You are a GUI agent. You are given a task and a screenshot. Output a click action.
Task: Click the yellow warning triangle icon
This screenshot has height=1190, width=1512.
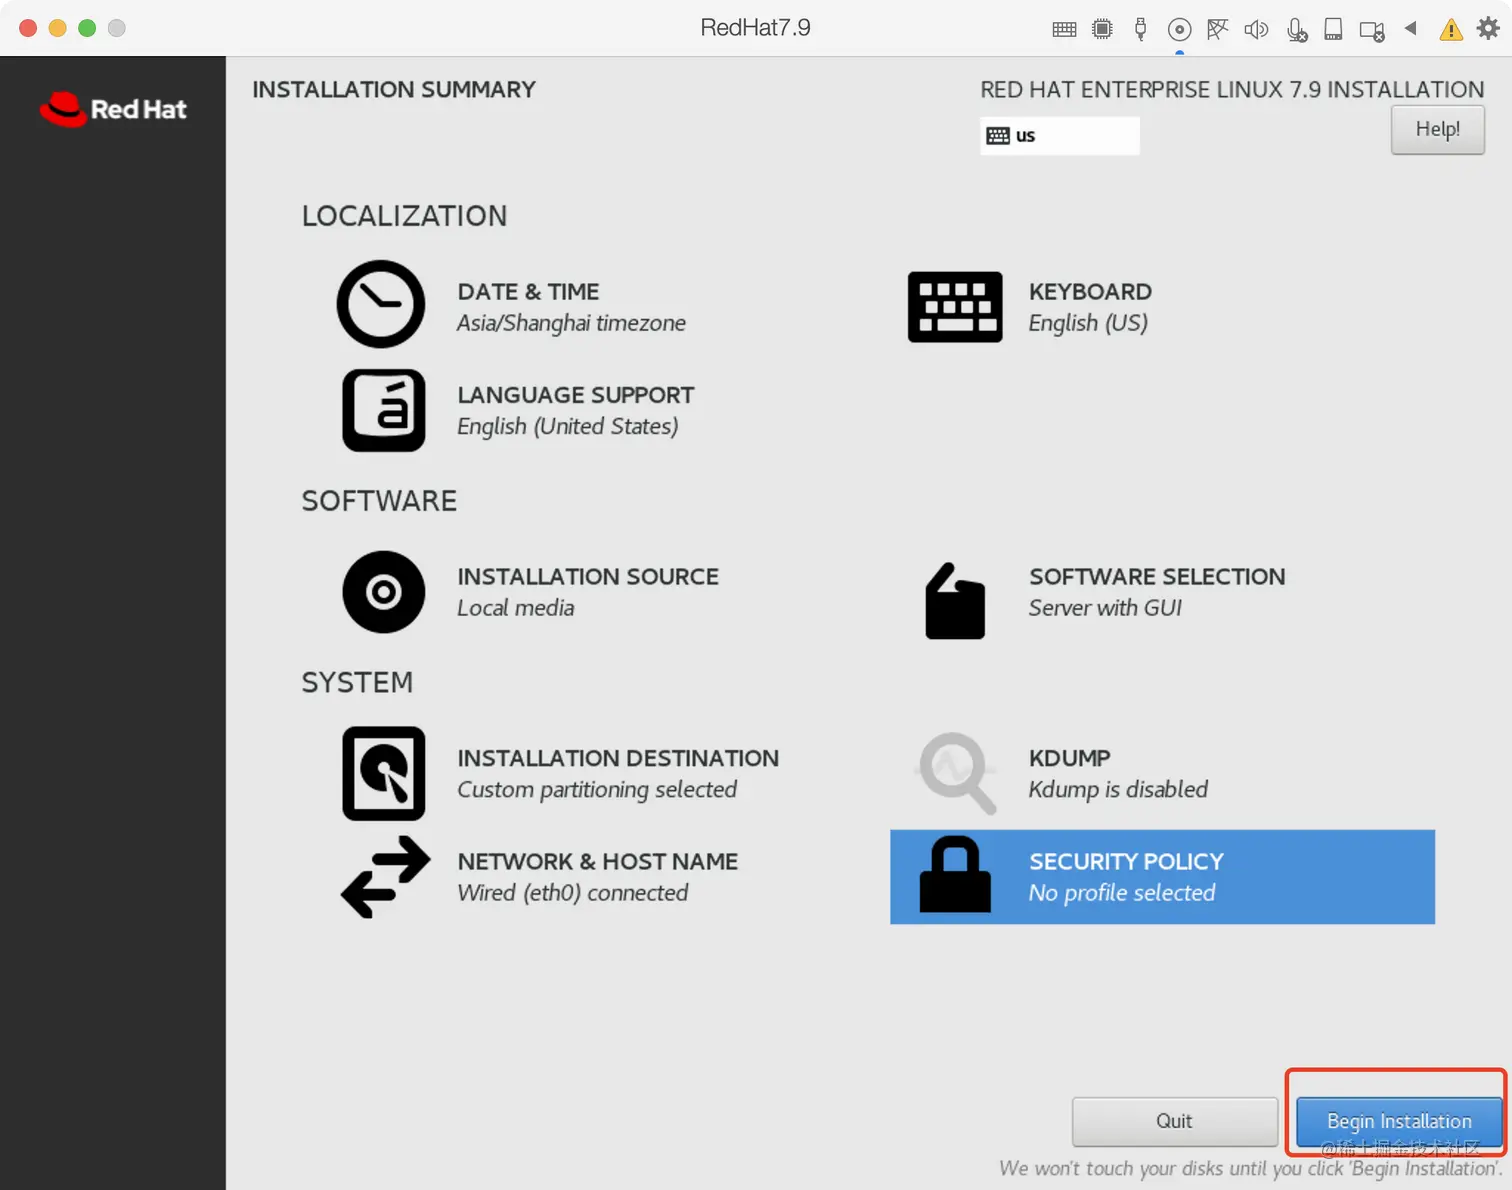pyautogui.click(x=1451, y=30)
